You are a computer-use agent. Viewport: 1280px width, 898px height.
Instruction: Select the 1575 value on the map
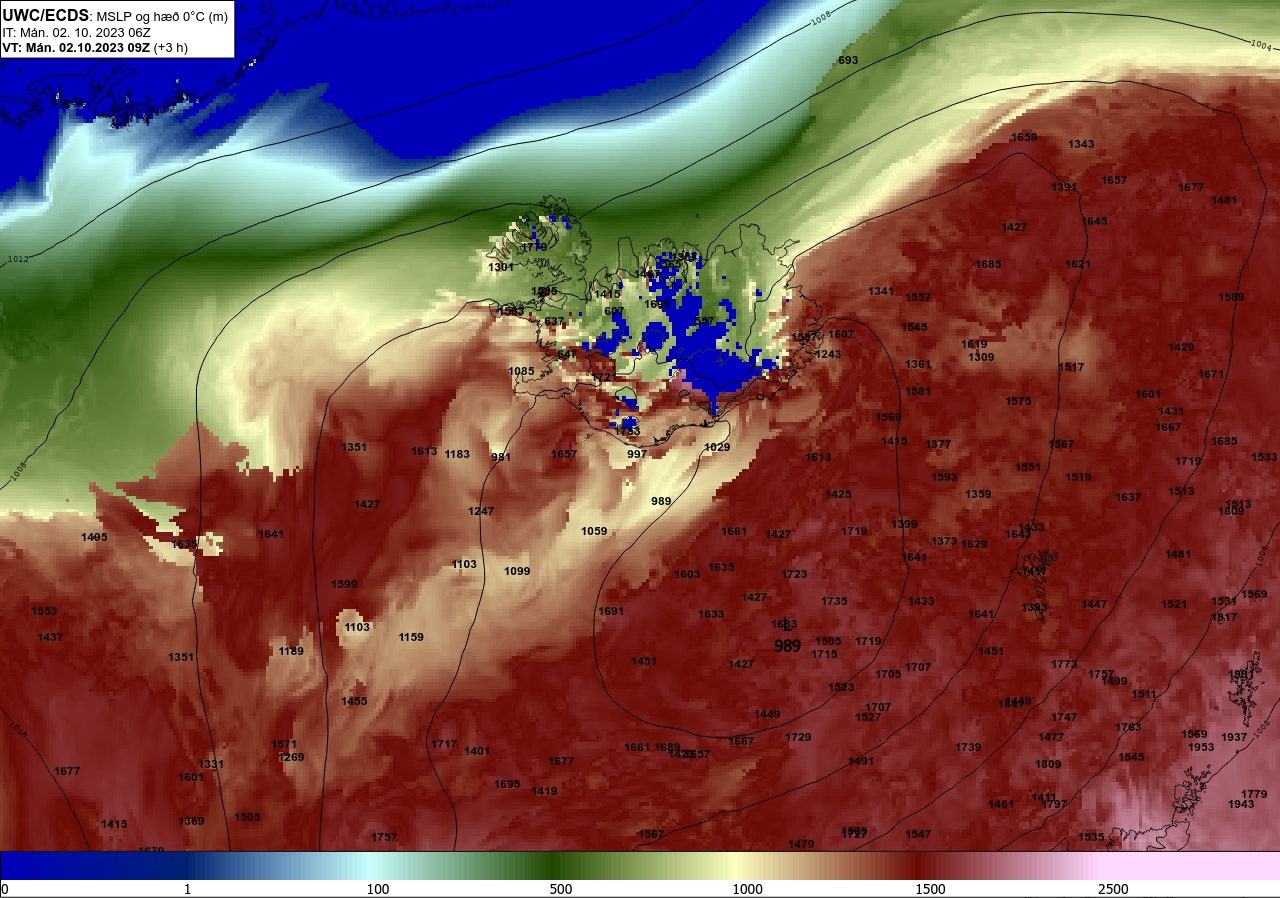(1018, 401)
